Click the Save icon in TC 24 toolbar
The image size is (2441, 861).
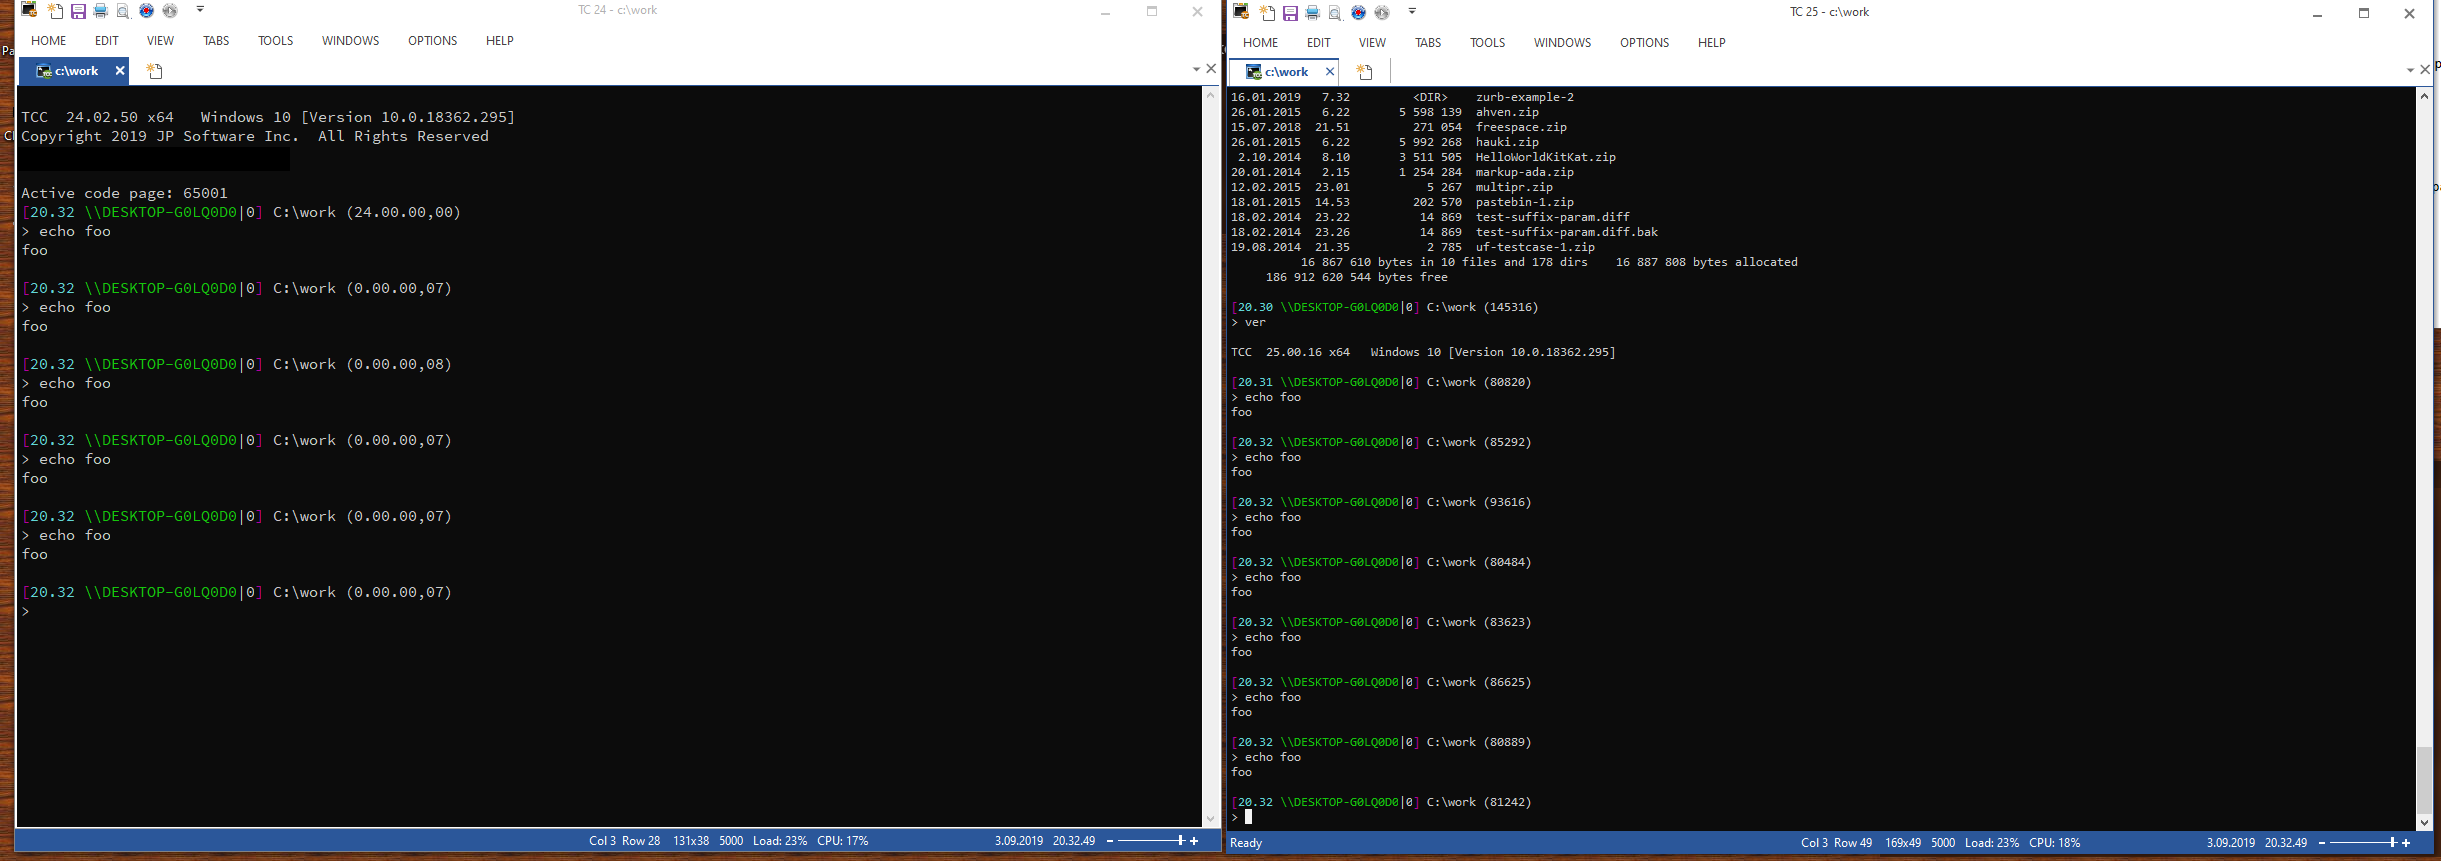coord(78,11)
